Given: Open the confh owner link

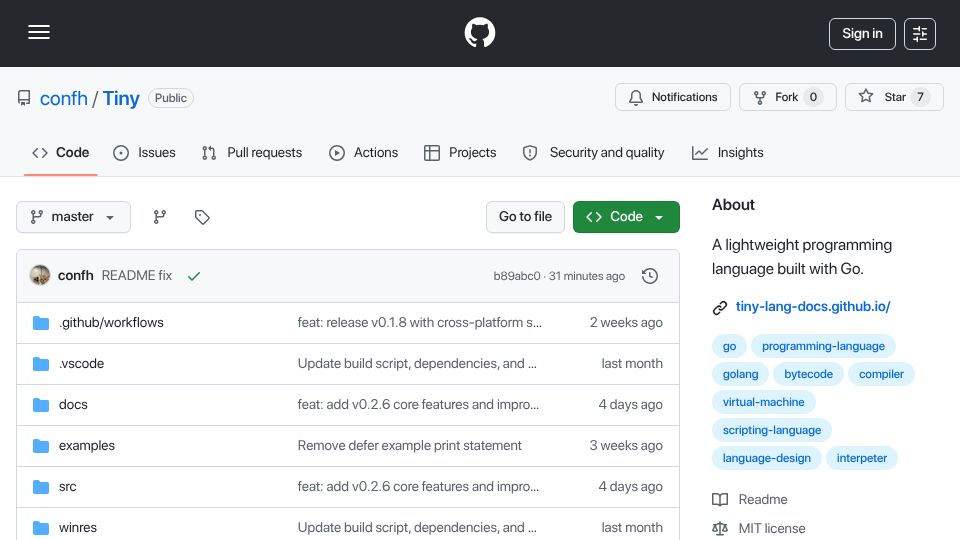Looking at the screenshot, I should (64, 98).
